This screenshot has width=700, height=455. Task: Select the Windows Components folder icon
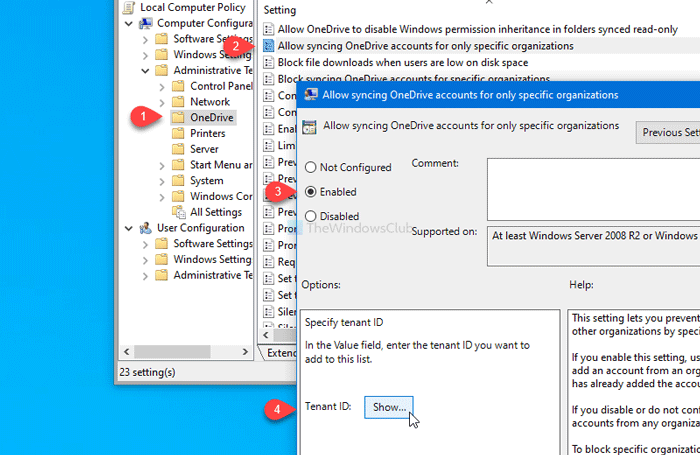tap(178, 196)
